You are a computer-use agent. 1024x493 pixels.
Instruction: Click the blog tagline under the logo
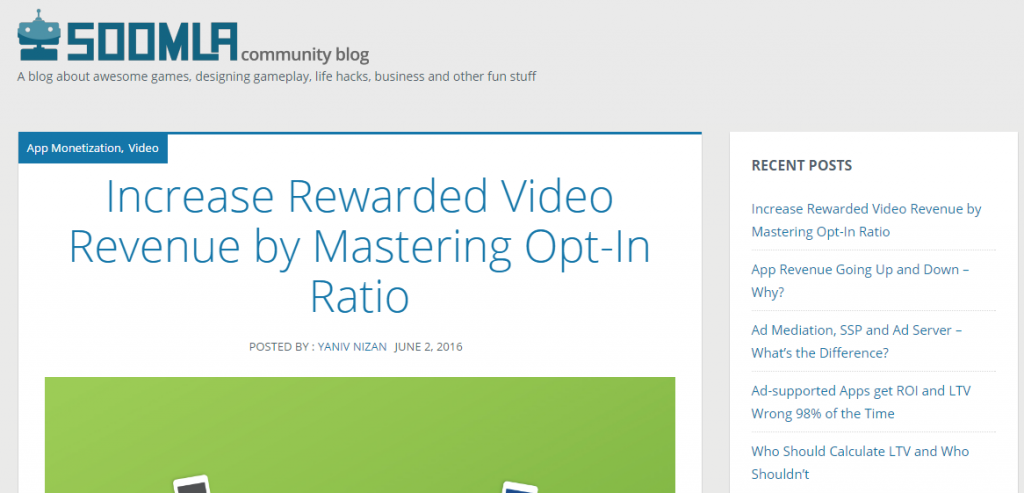point(277,77)
